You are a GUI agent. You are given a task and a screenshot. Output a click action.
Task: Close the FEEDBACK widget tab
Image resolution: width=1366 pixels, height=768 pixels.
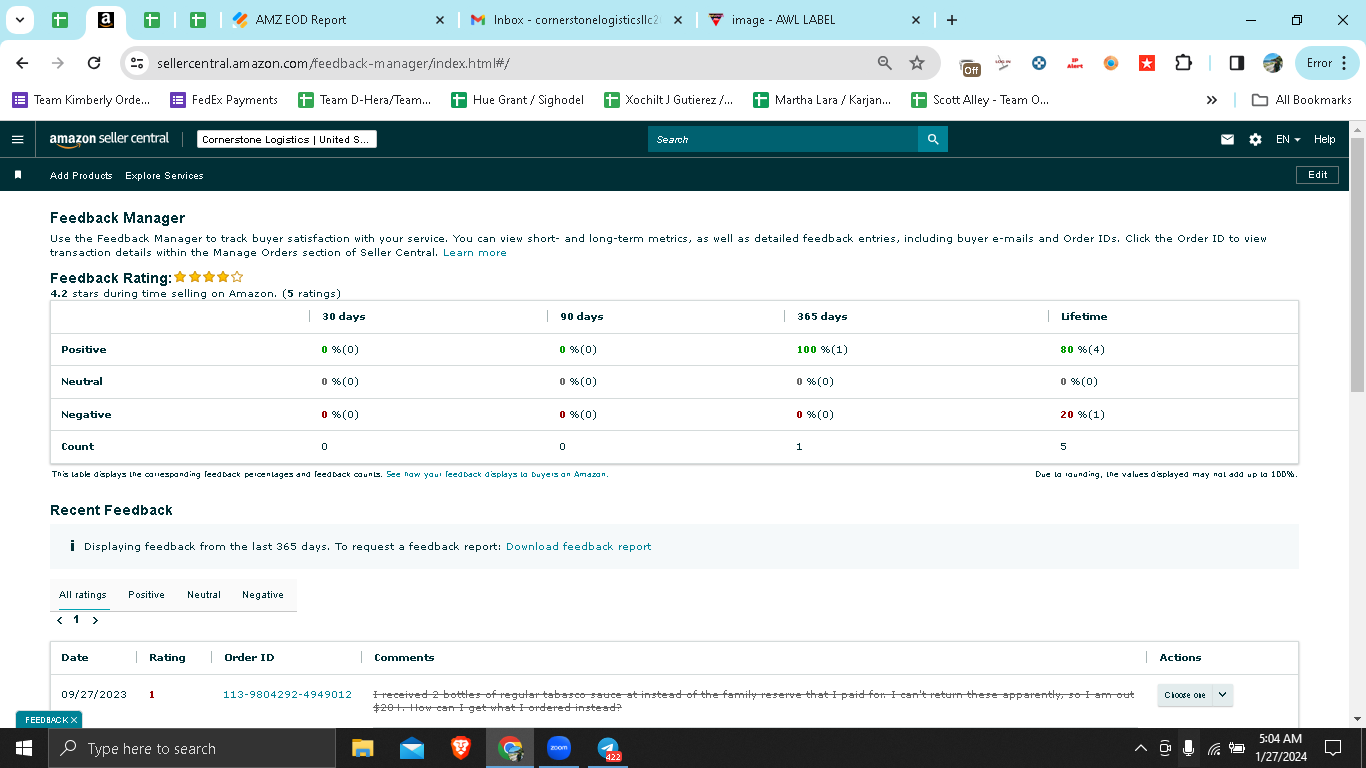point(73,720)
